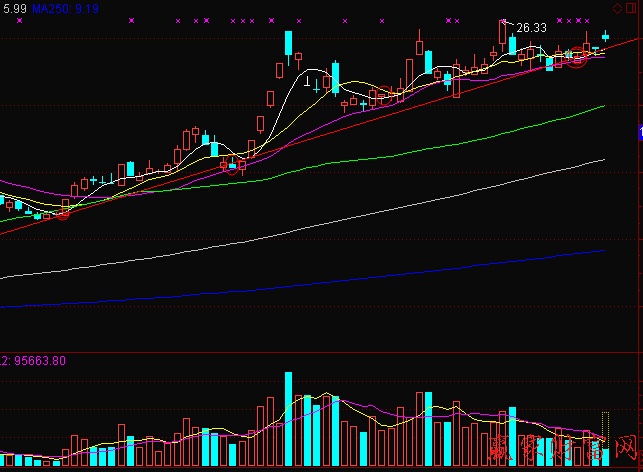The height and width of the screenshot is (472, 643).
Task: Select the tall cyan candlestick below 26.33 label
Action: pyautogui.click(x=512, y=45)
